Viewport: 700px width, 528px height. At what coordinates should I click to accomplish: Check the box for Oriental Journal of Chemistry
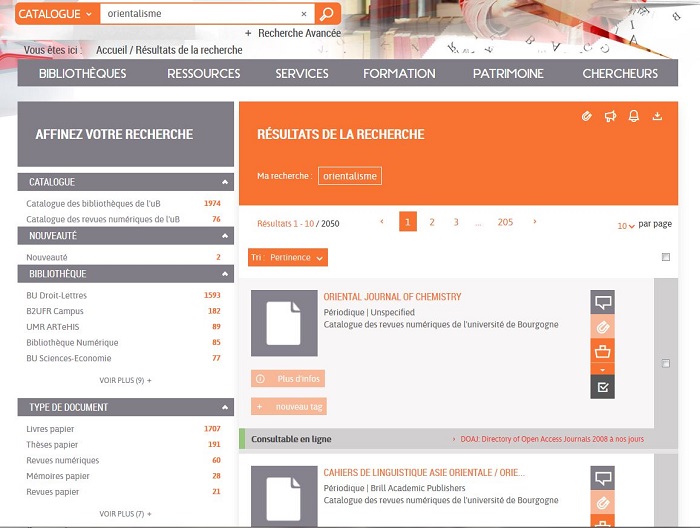(x=666, y=363)
